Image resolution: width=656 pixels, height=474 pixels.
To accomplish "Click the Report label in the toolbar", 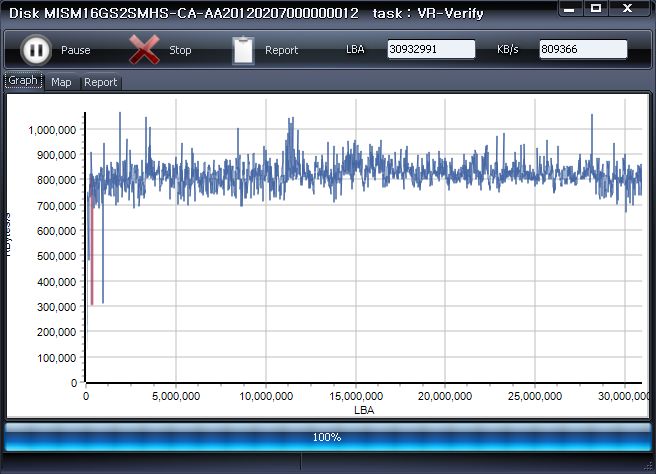I will tap(281, 50).
